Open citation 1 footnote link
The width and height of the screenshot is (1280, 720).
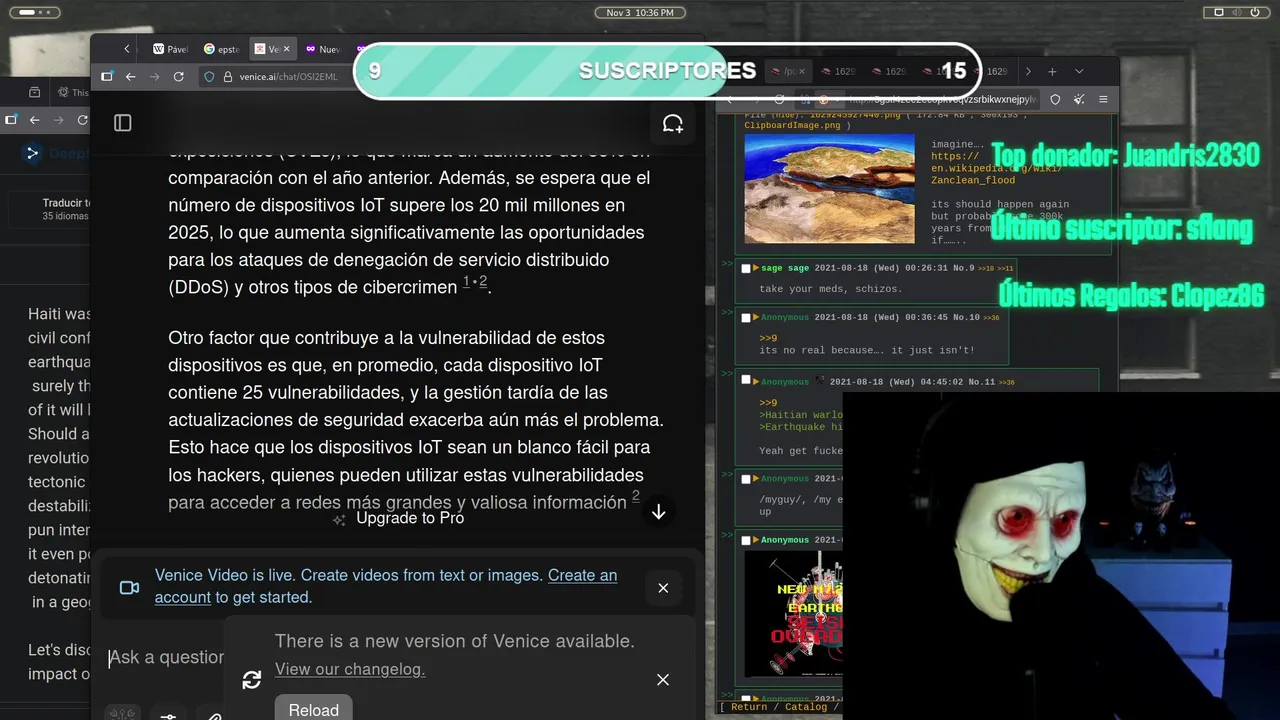click(x=466, y=283)
